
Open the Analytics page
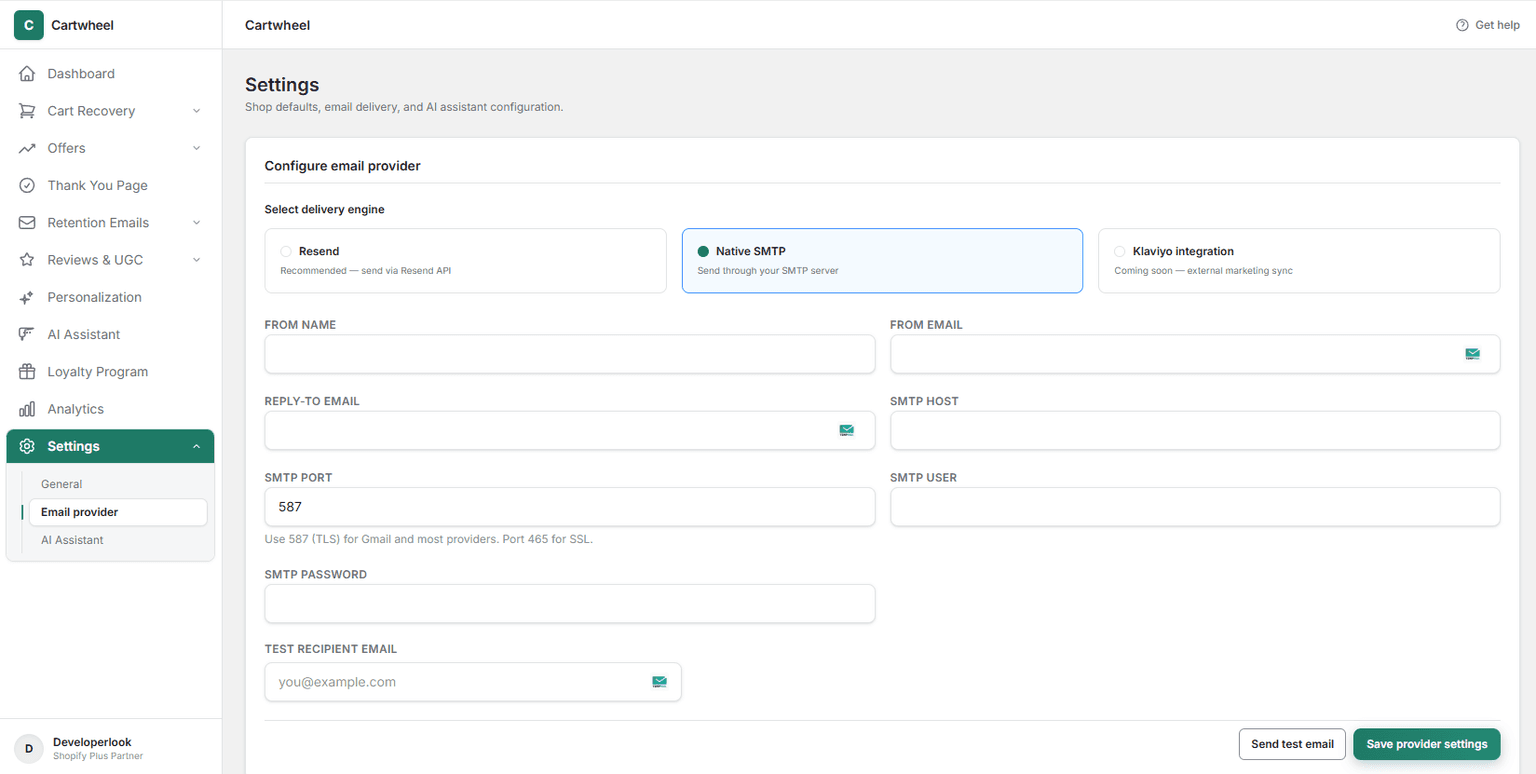(110, 409)
